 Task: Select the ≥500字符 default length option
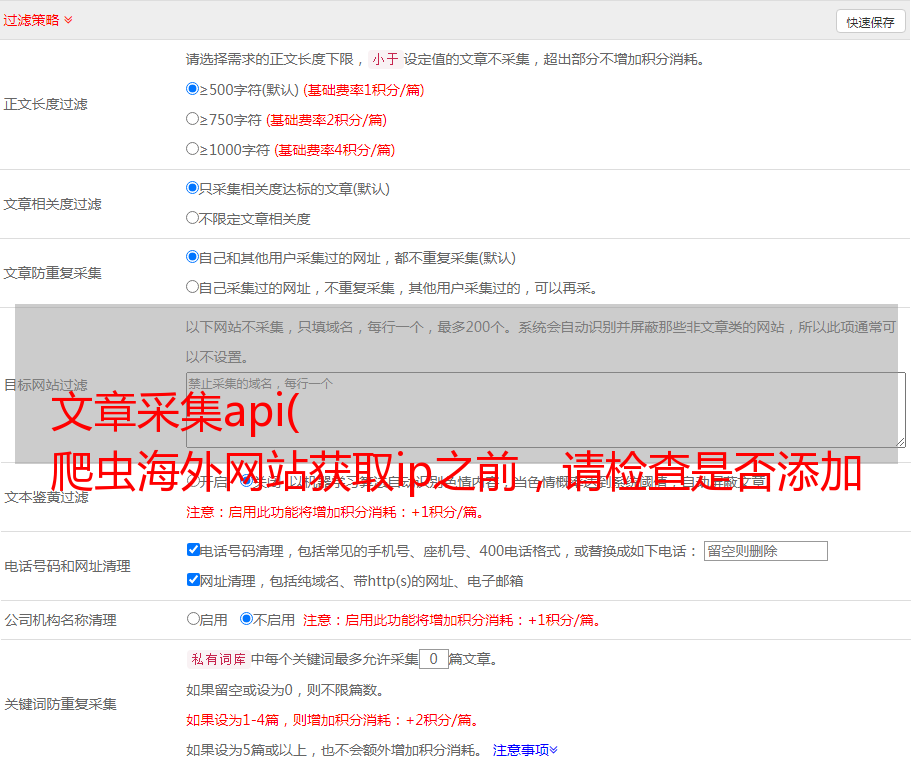tap(193, 89)
